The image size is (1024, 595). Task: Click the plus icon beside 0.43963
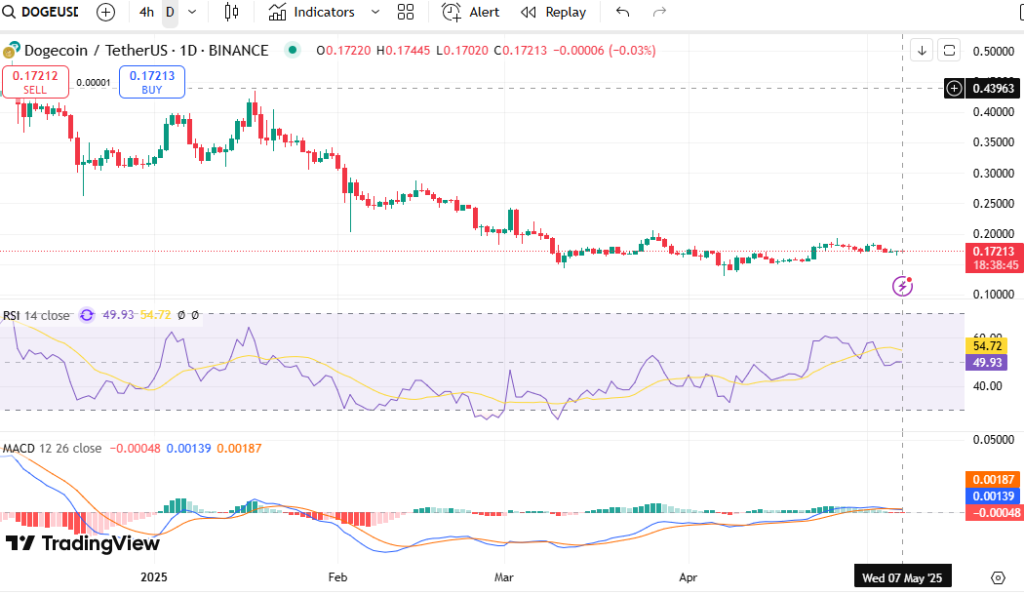point(954,88)
